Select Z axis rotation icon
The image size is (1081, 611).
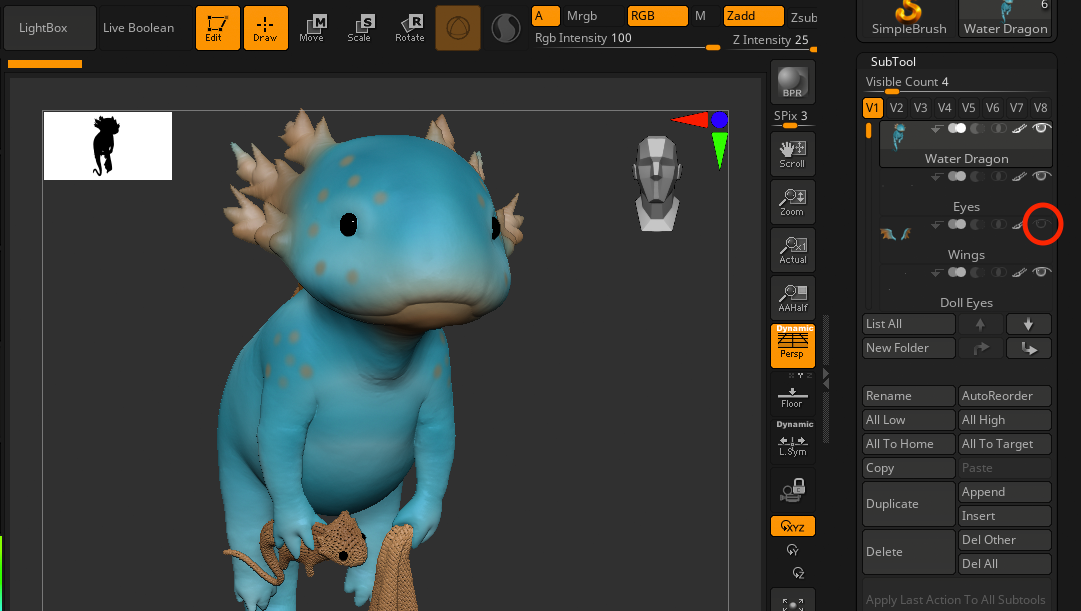(x=798, y=573)
